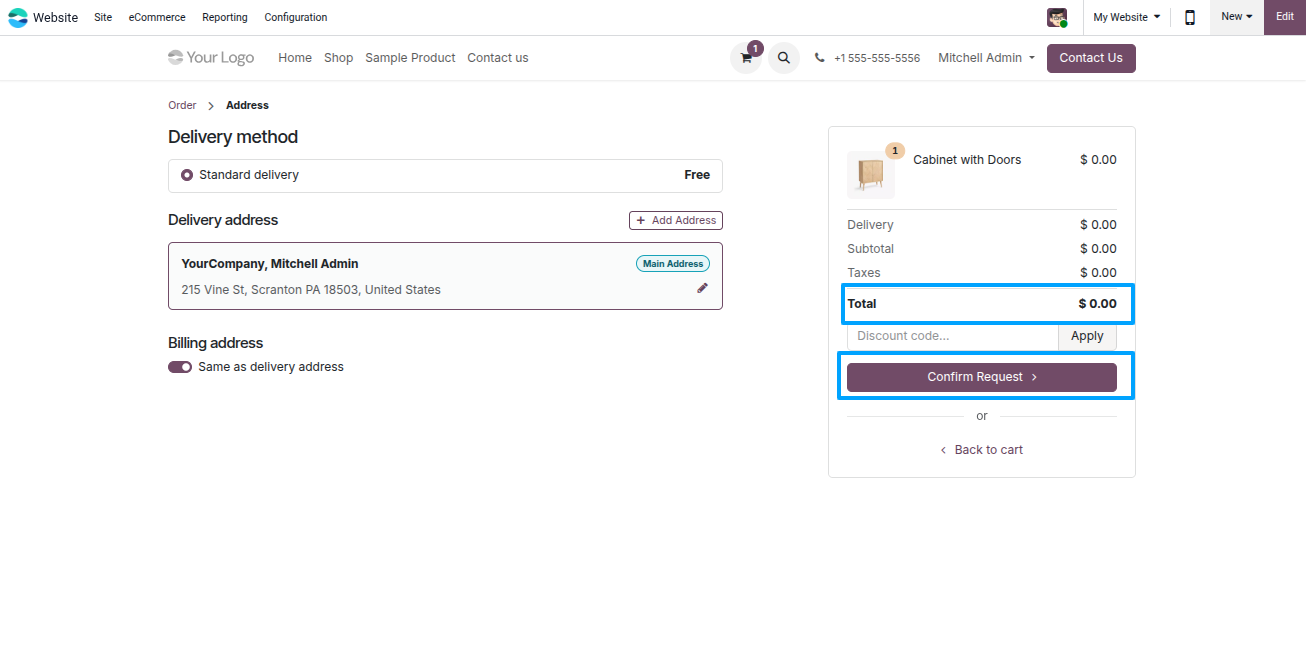Image resolution: width=1306 pixels, height=649 pixels.
Task: Expand the New content dropdown
Action: coord(1237,17)
